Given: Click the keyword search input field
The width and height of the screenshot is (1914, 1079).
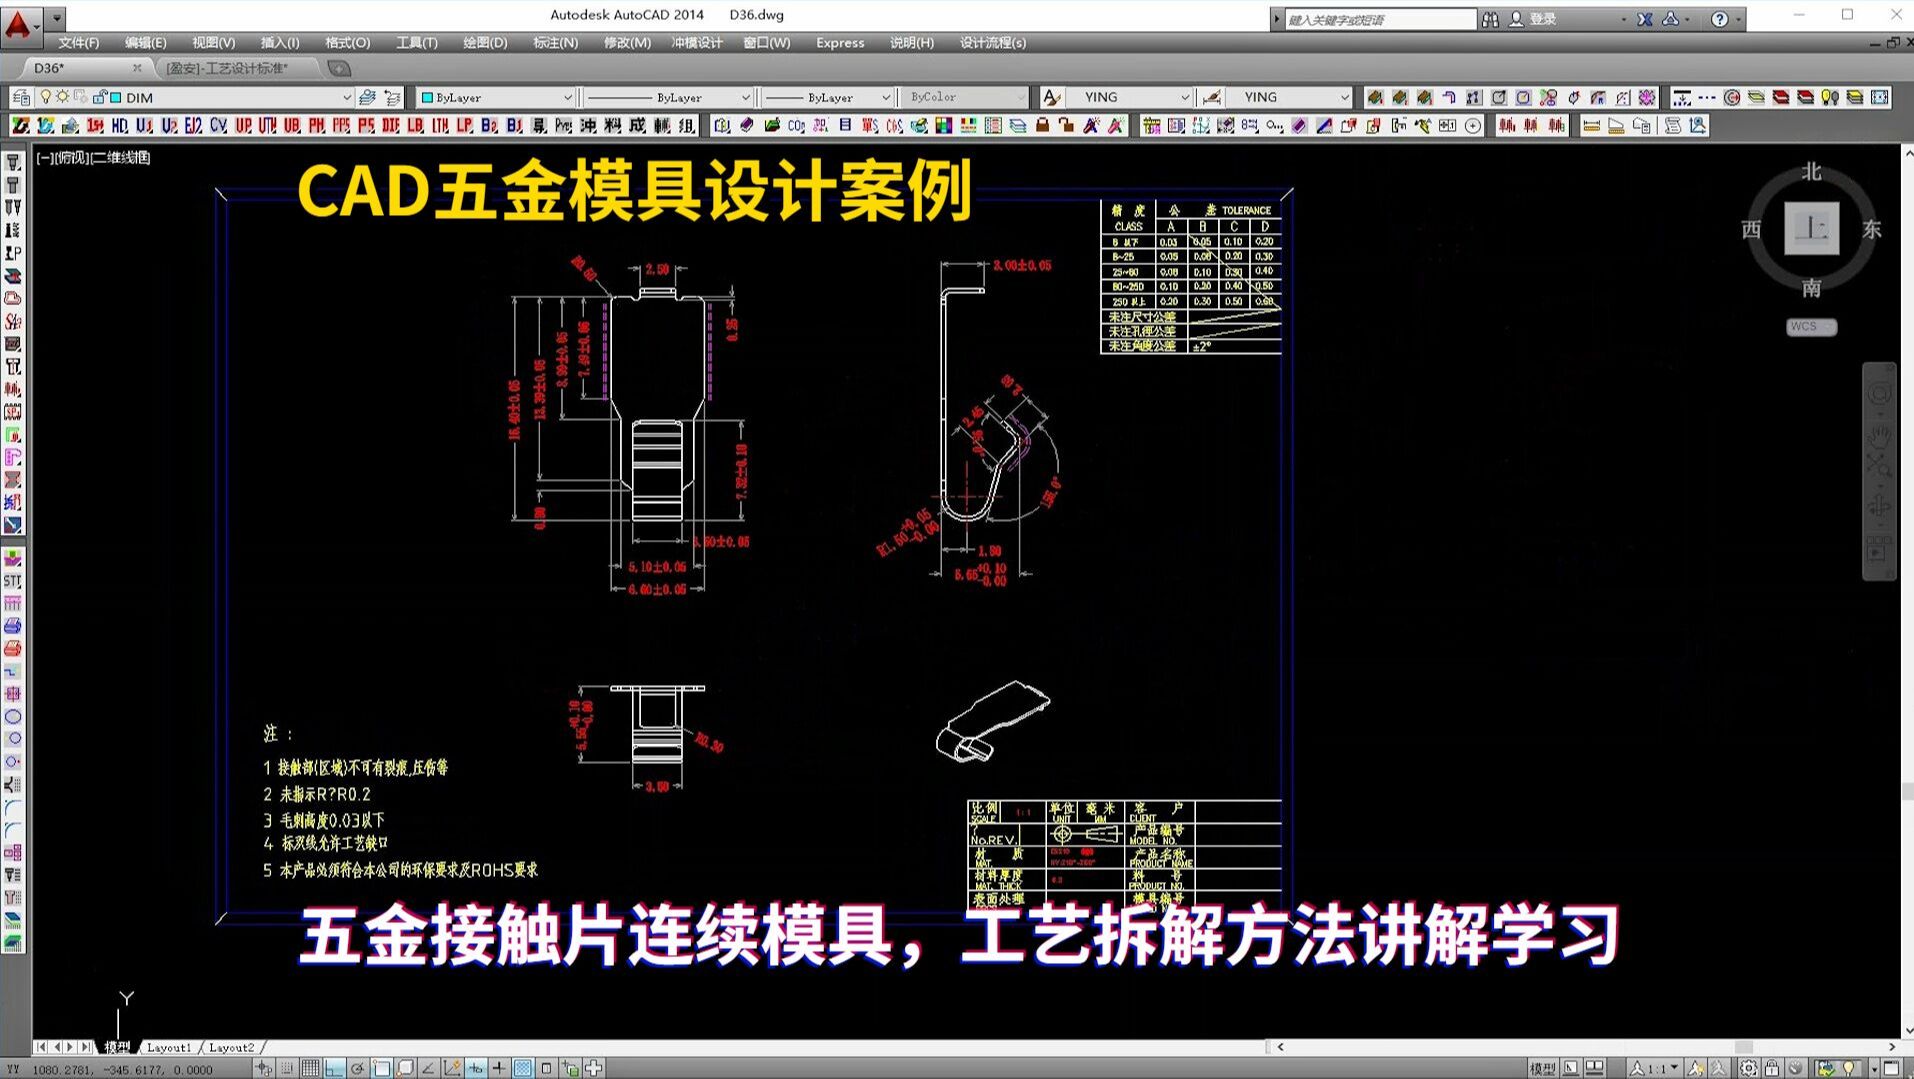Looking at the screenshot, I should tap(1379, 19).
